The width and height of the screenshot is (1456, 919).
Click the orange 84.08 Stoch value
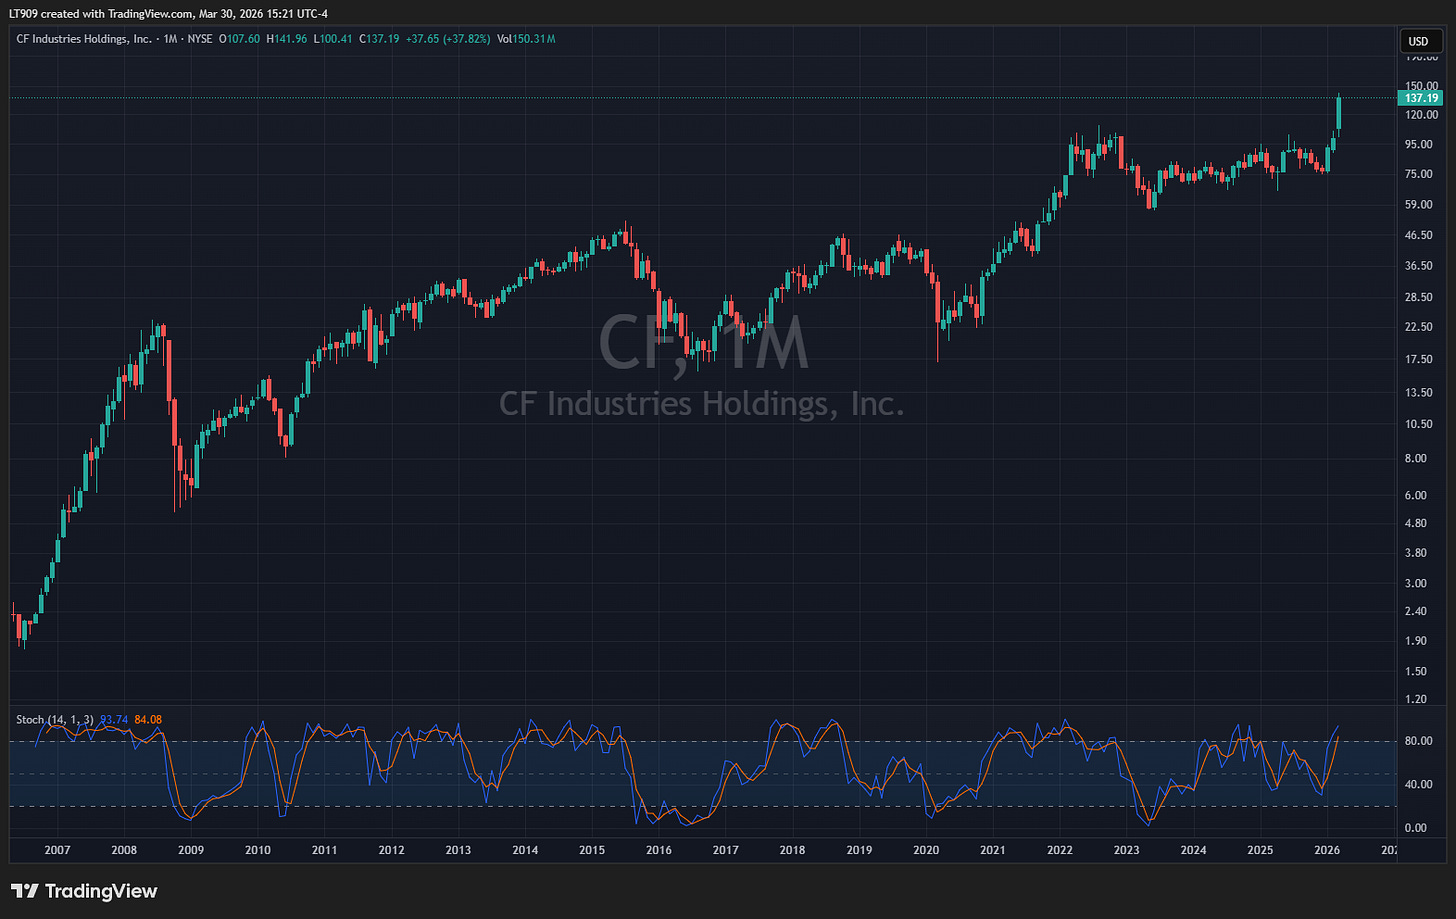click(x=147, y=719)
